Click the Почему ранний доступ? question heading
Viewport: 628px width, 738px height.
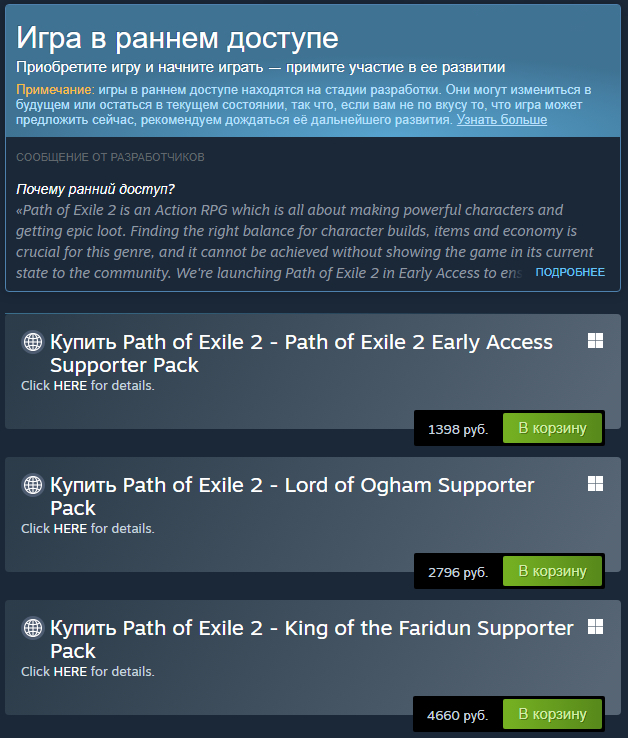click(96, 189)
